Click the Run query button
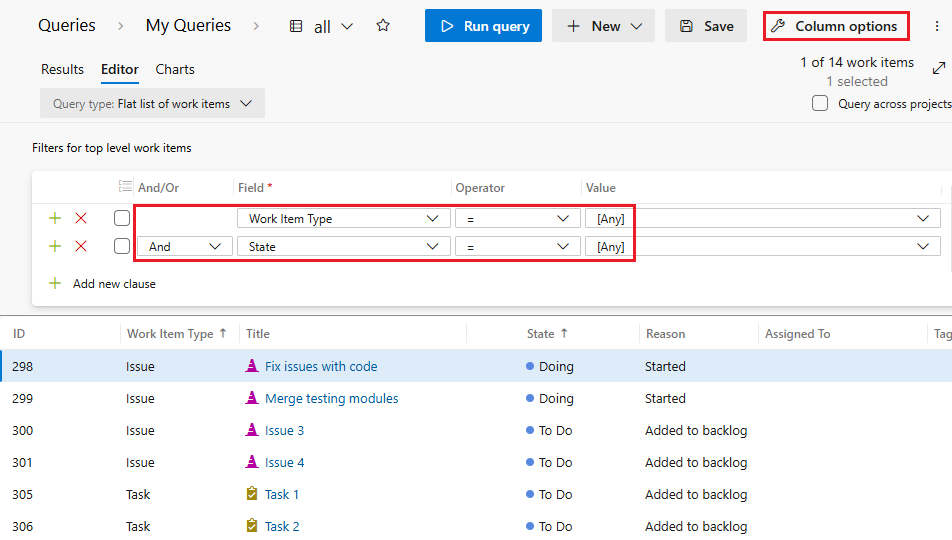The image size is (952, 540). click(483, 26)
